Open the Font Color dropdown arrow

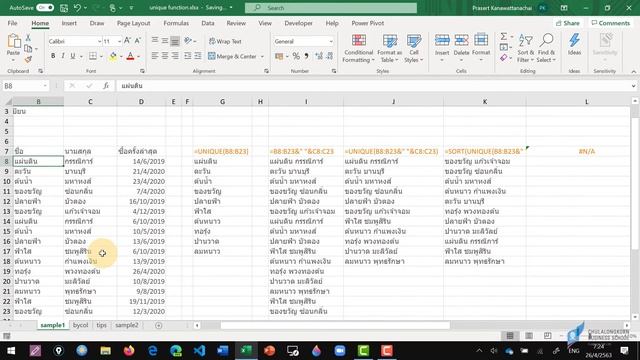click(139, 56)
